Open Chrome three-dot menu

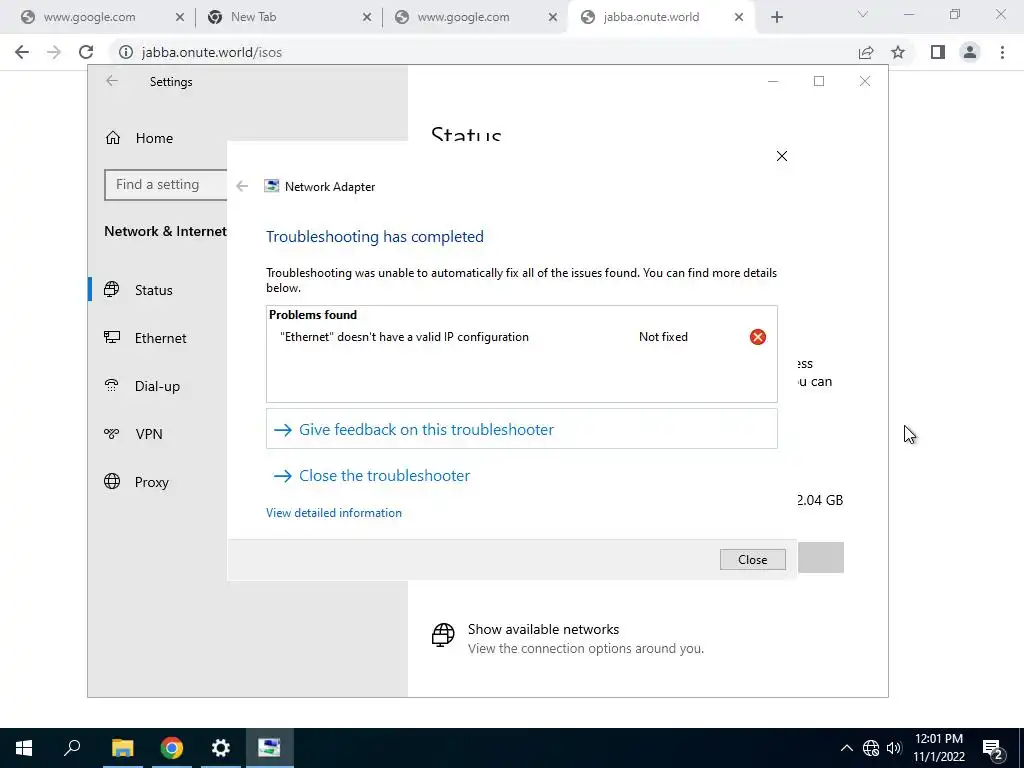coord(1002,52)
